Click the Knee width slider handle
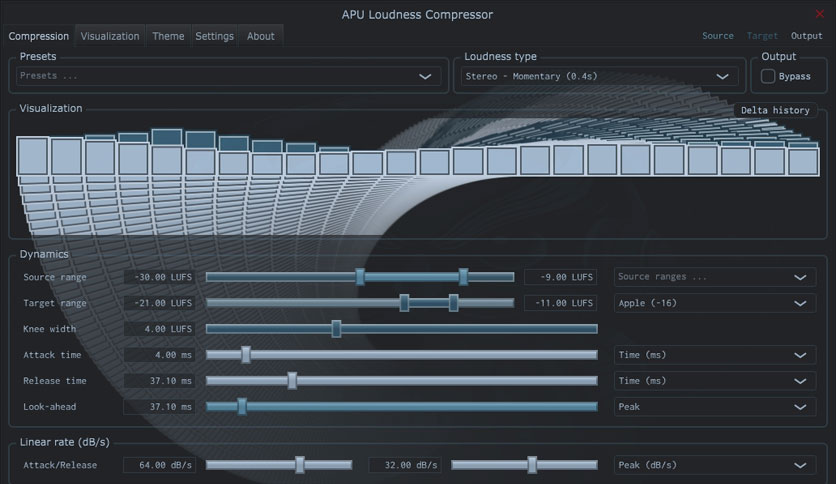This screenshot has width=836, height=484. click(336, 329)
